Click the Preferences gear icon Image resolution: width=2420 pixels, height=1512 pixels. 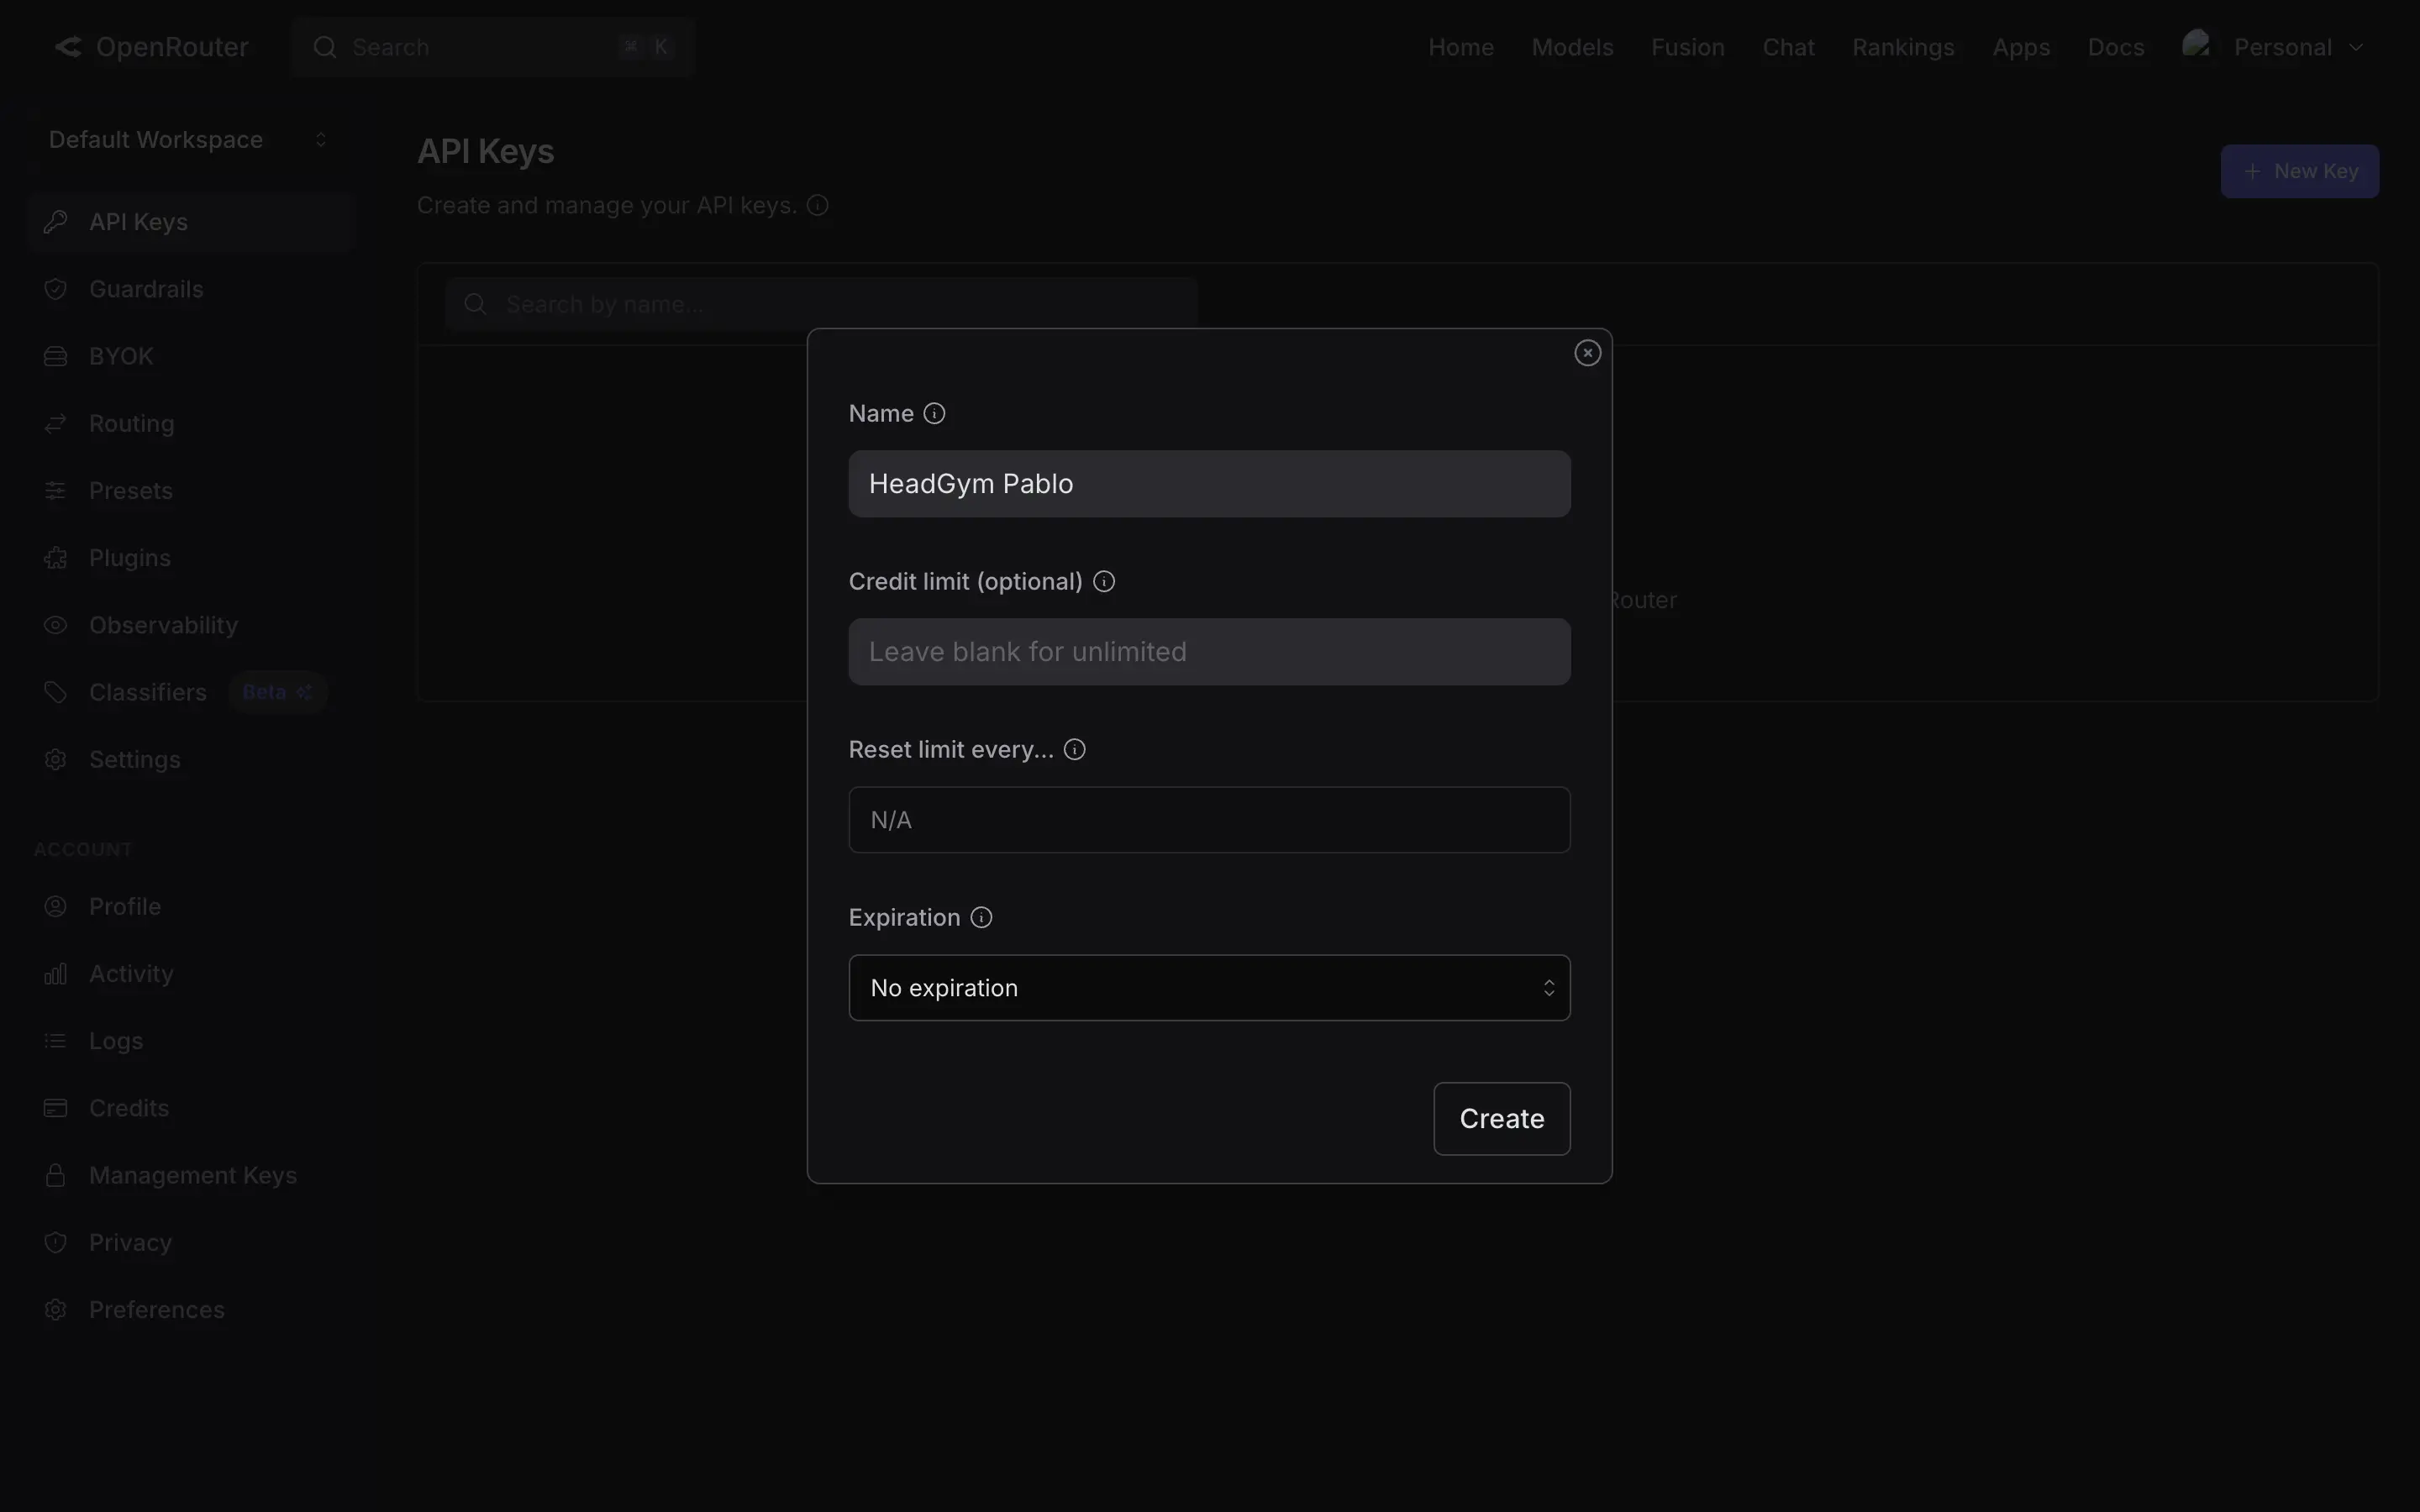[56, 1310]
